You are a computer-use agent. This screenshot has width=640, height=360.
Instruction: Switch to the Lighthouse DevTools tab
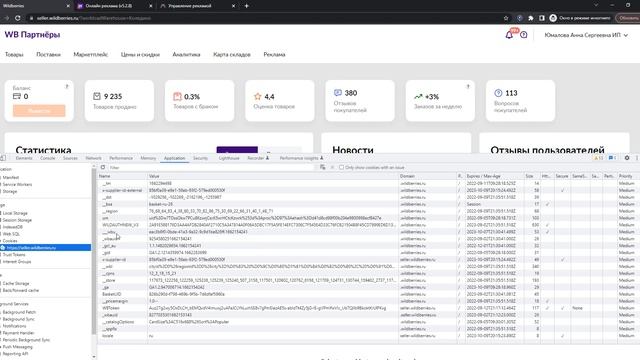click(x=229, y=158)
